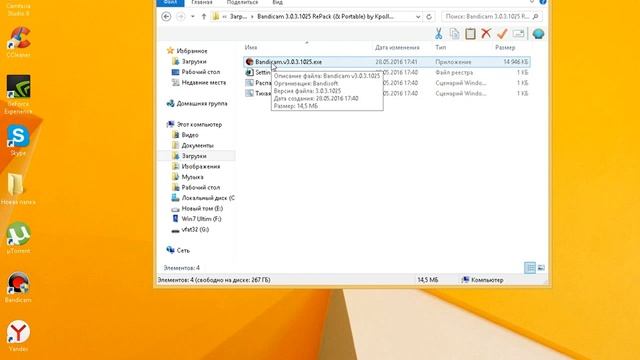Click the teal shell icon in toolbar
This screenshot has height=360, width=640.
pos(538,33)
